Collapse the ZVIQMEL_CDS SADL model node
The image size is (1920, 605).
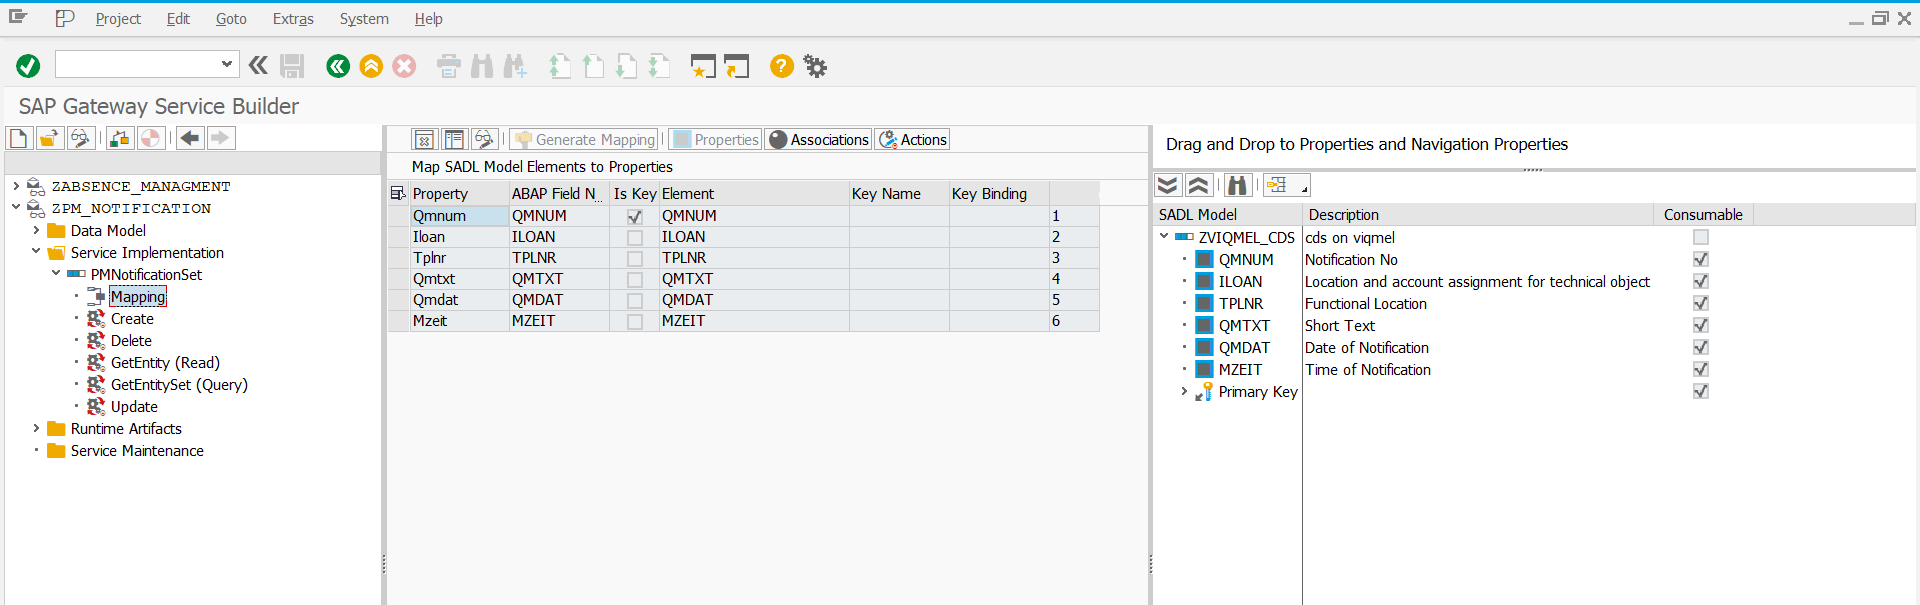1164,237
